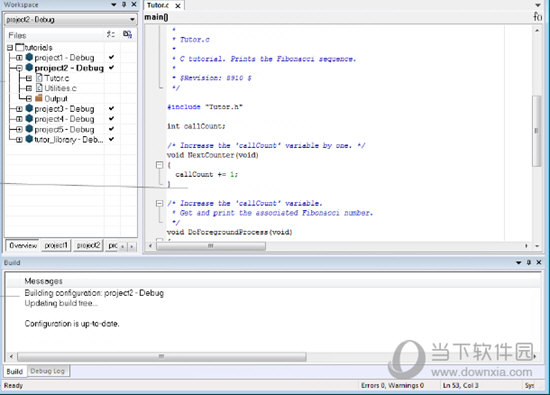Pin the Build panel
The image size is (550, 395).
[x=529, y=262]
